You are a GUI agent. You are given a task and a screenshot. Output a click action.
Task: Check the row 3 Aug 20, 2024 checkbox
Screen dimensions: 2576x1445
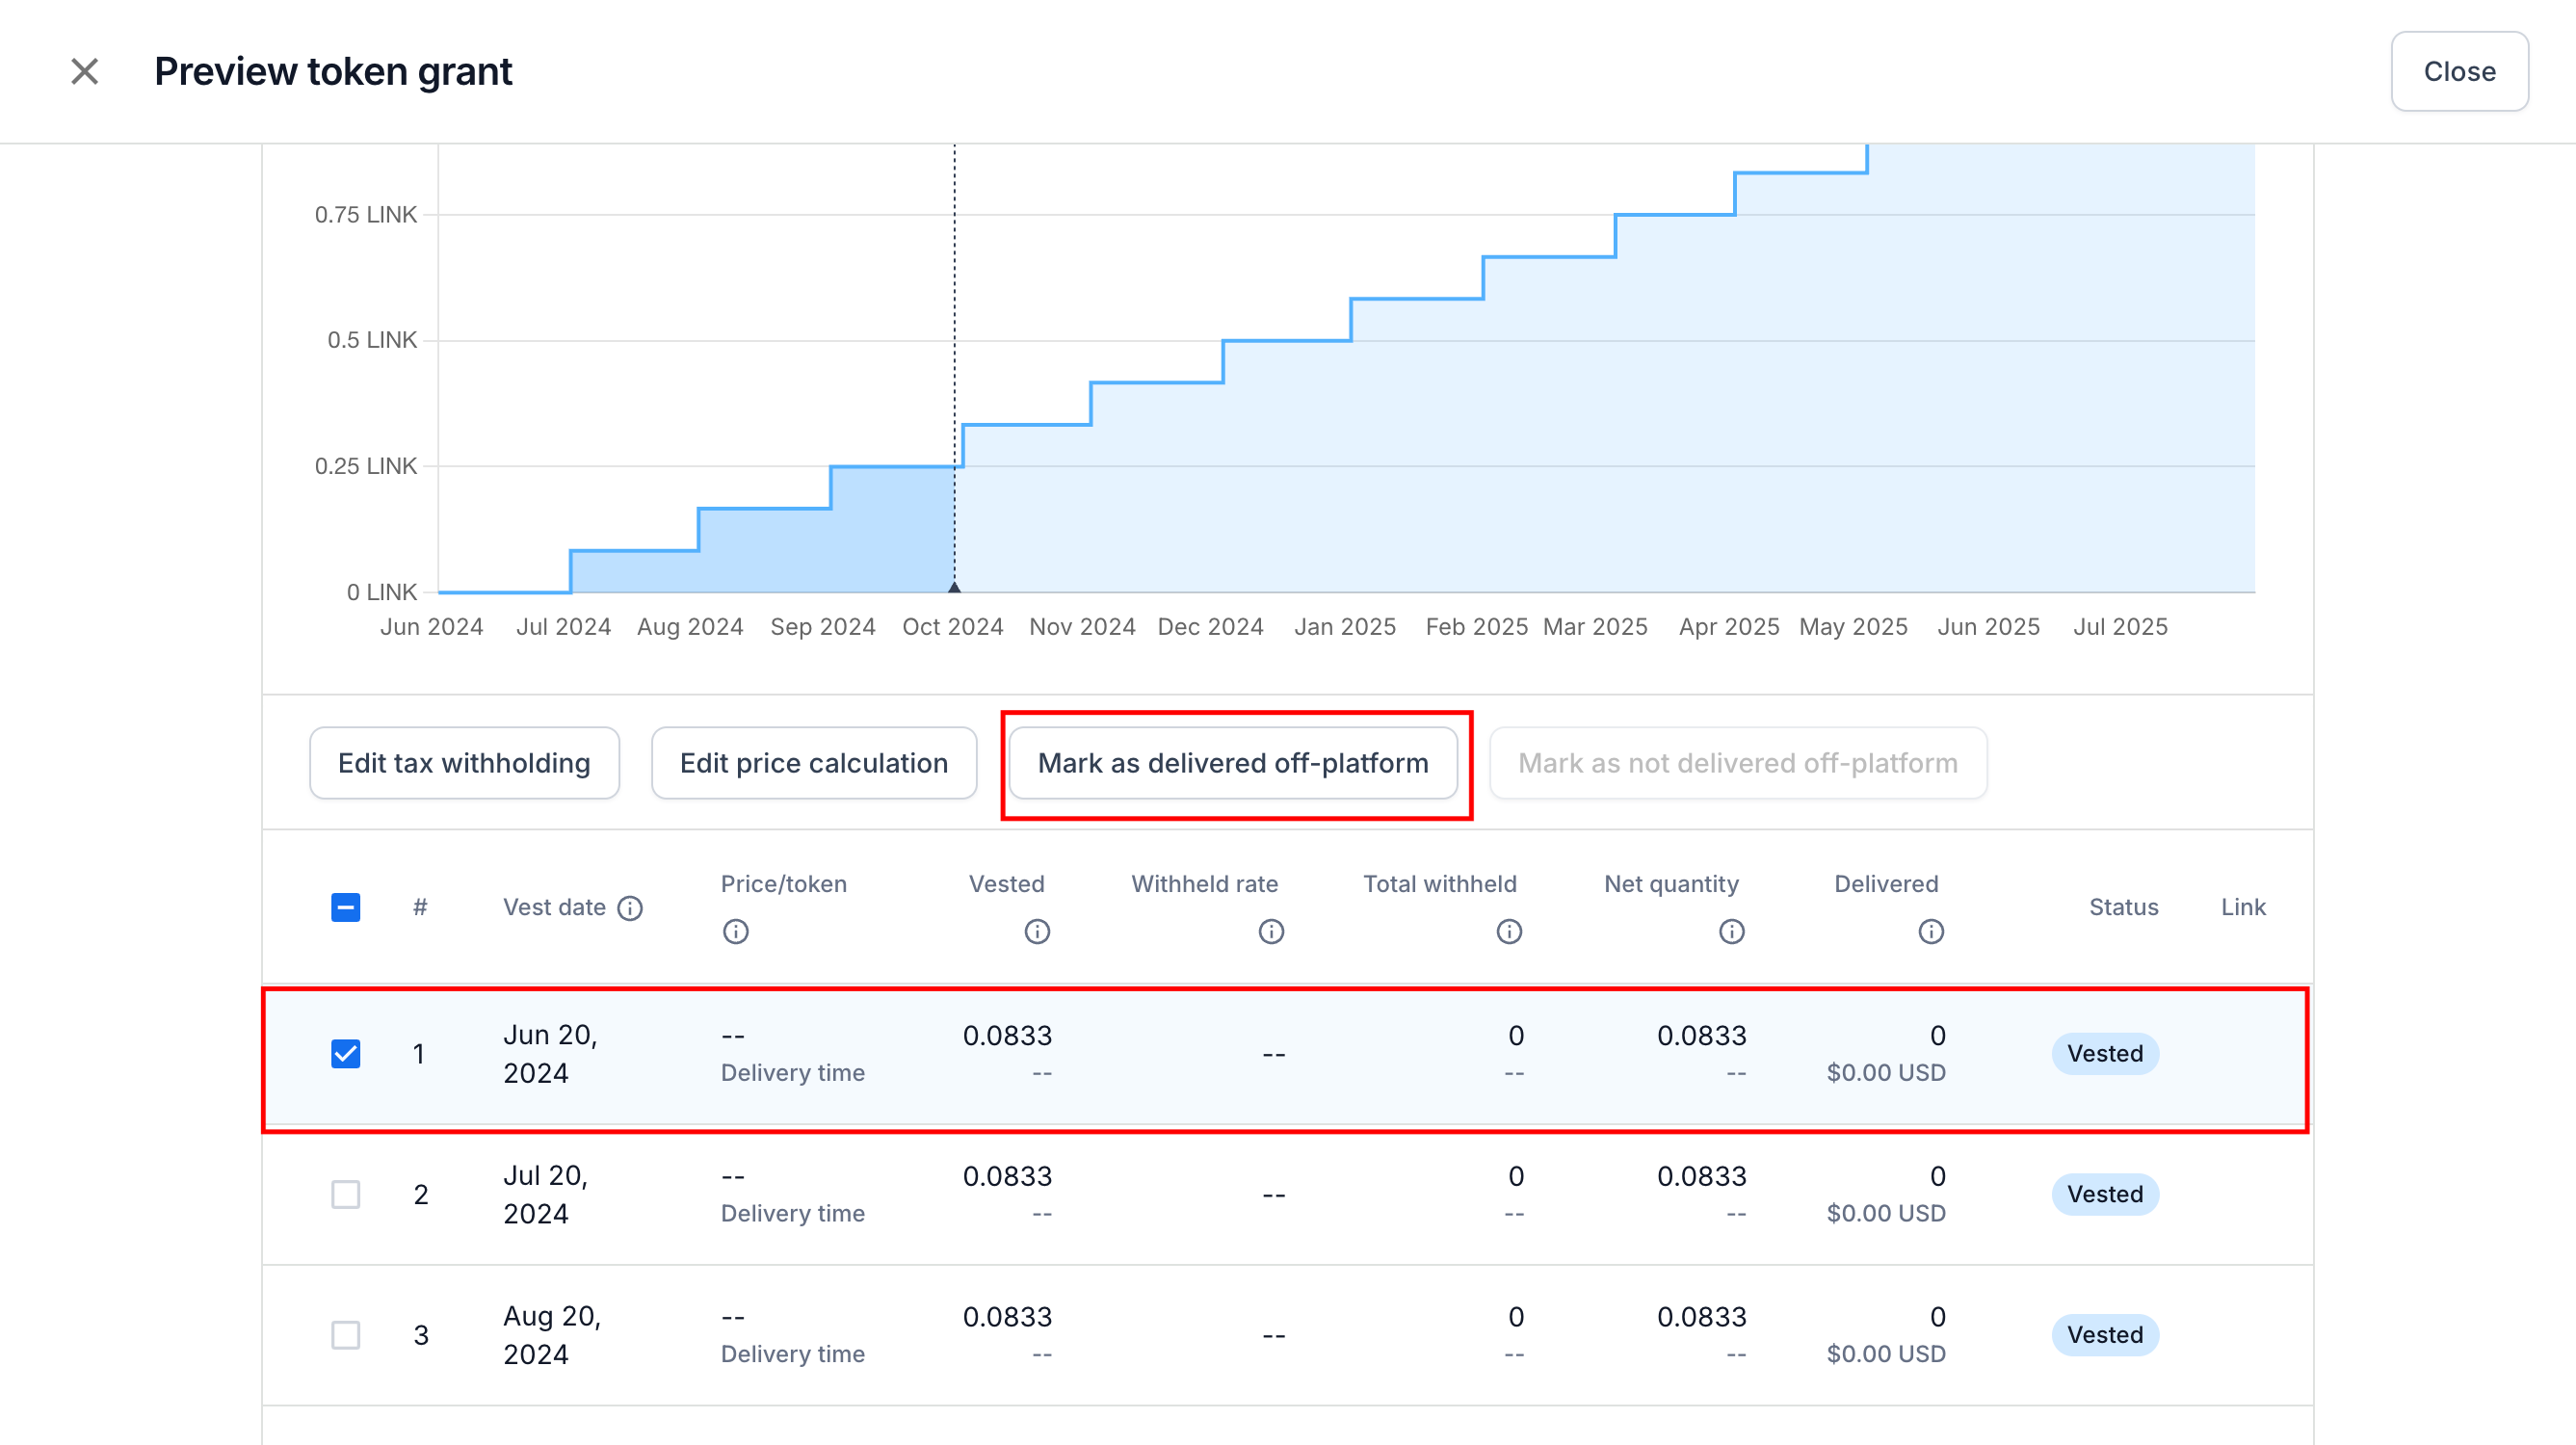pos(346,1336)
